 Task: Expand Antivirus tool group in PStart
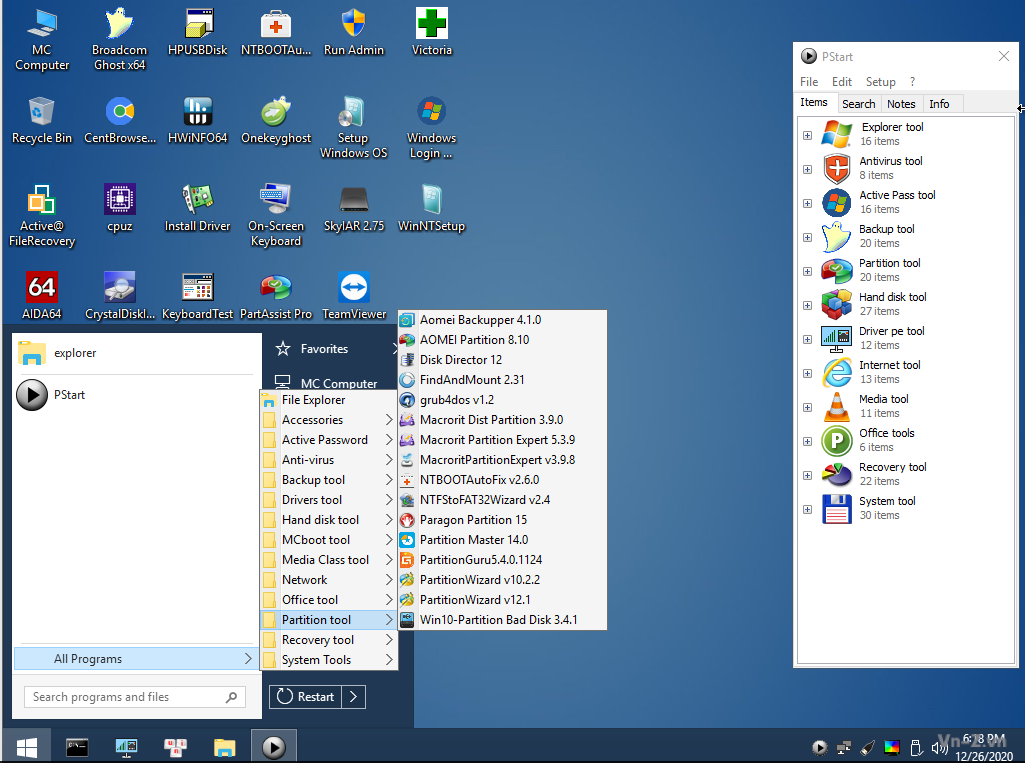807,169
